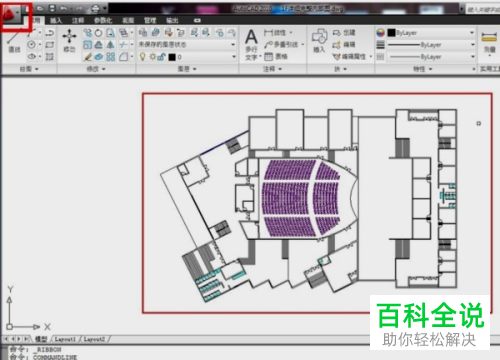
Task: Click the Hatch tool in Draw panel
Action: [50, 57]
